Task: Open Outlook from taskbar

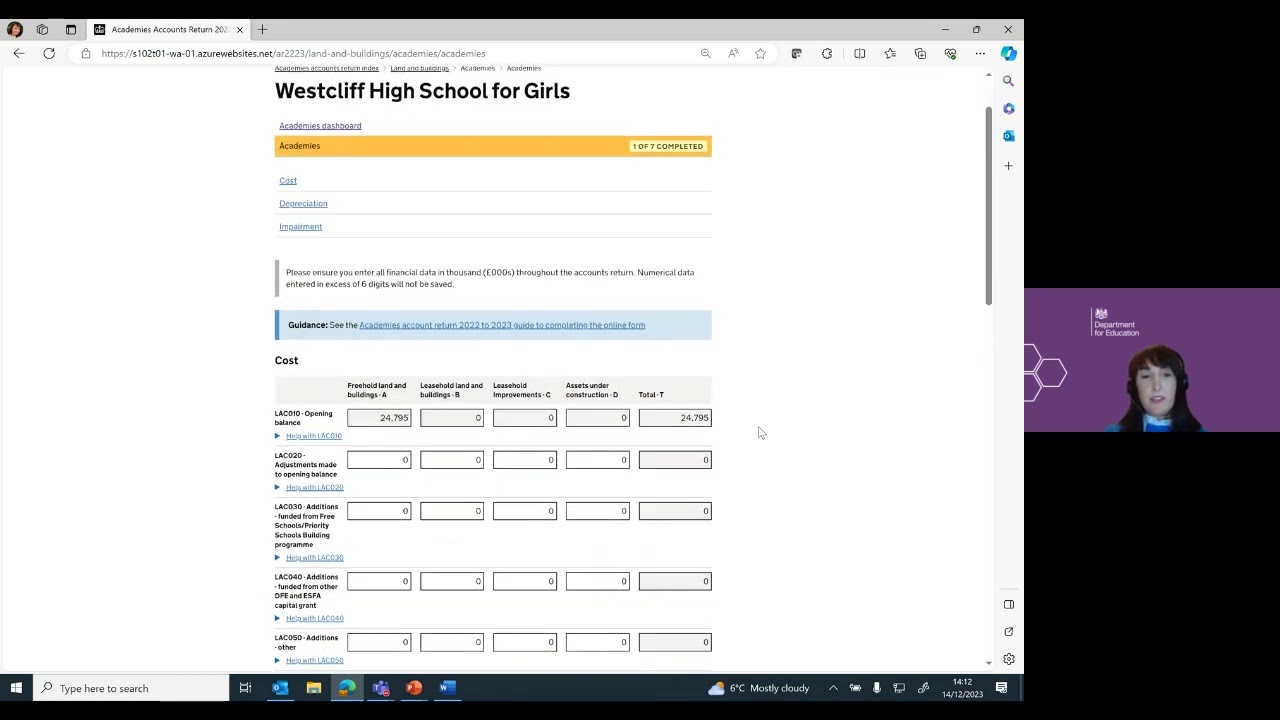Action: 280,688
